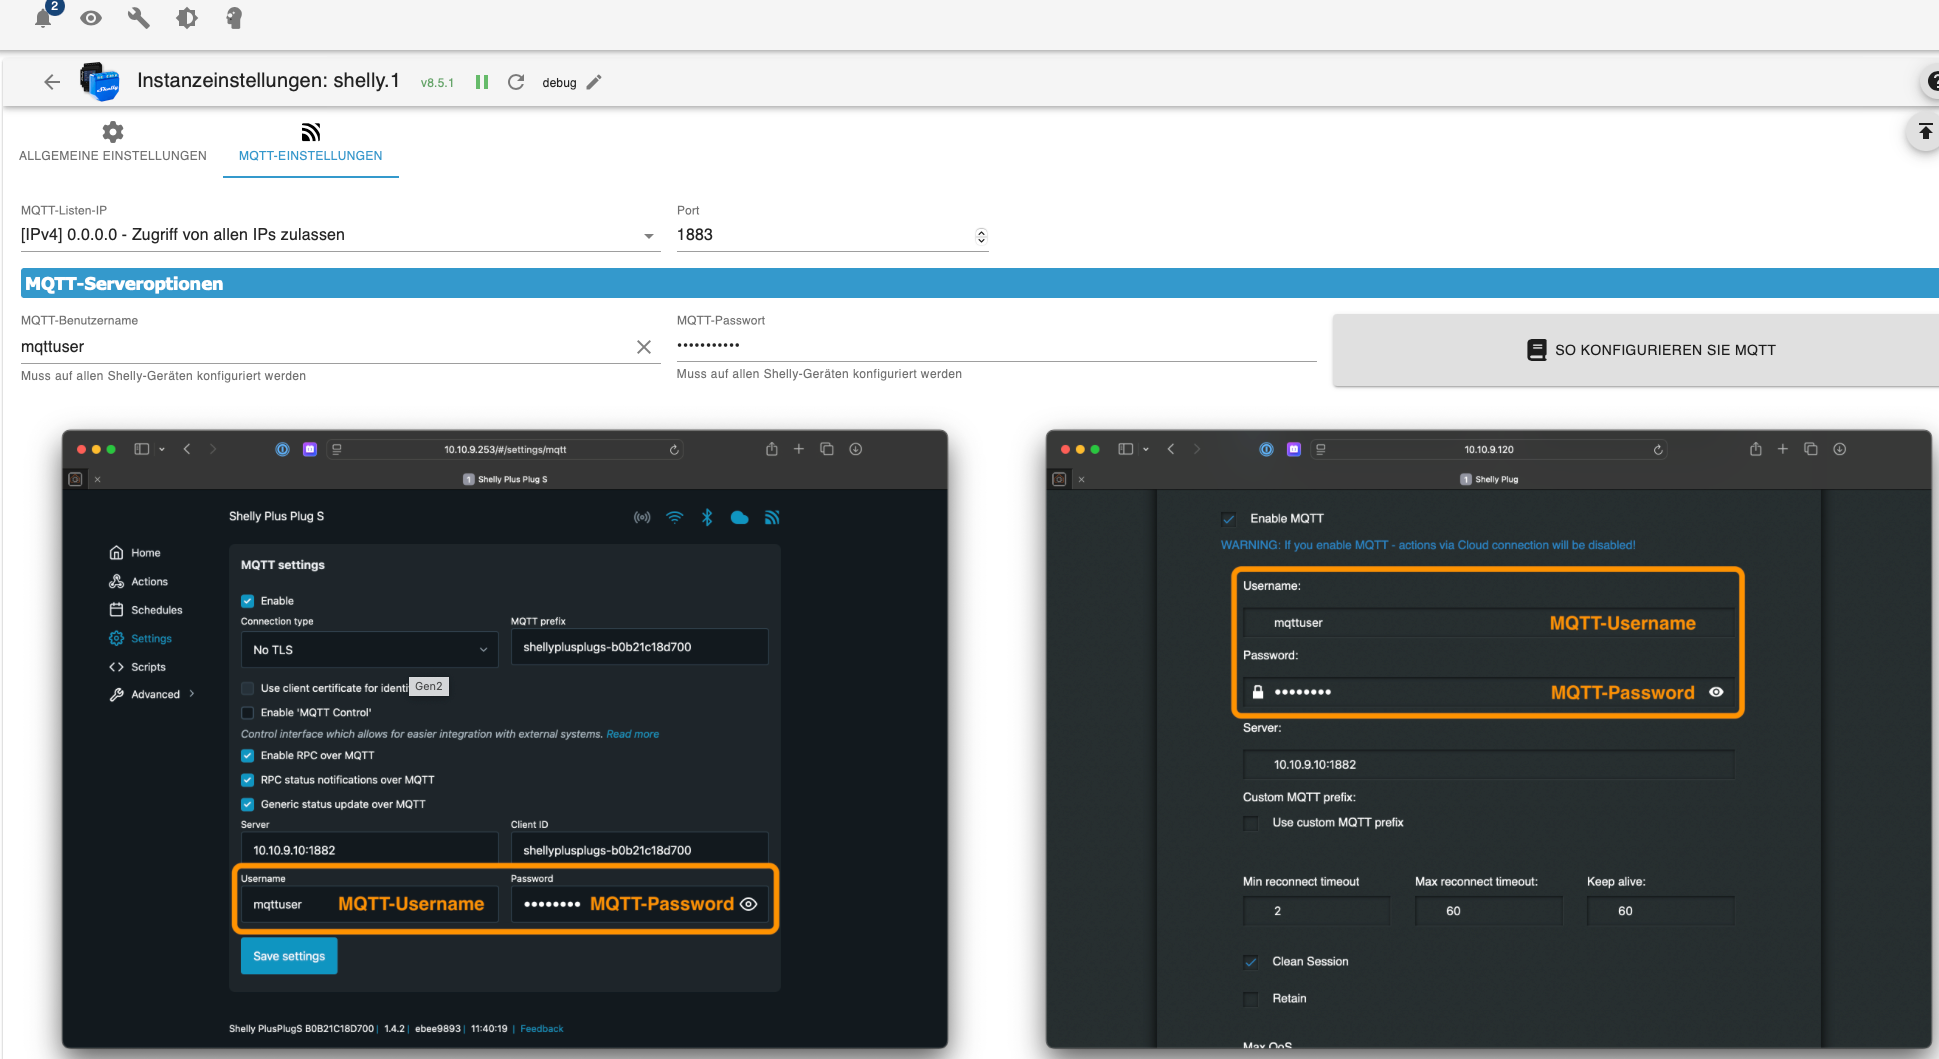
Task: Toggle Retain checkbox in Shelly Plug screenshot
Action: [1251, 999]
